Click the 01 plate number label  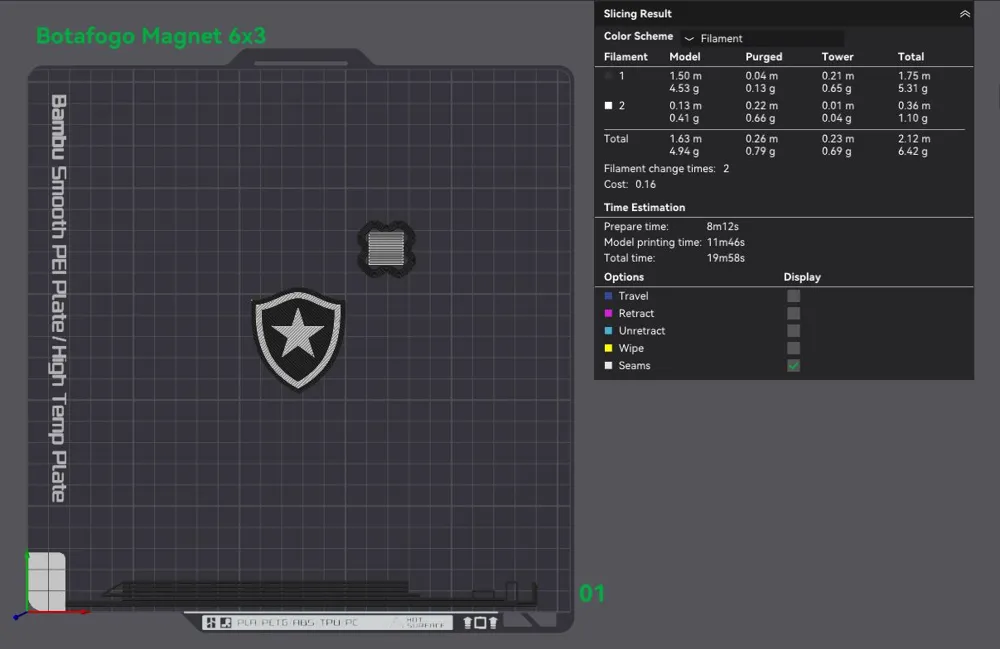tap(592, 594)
